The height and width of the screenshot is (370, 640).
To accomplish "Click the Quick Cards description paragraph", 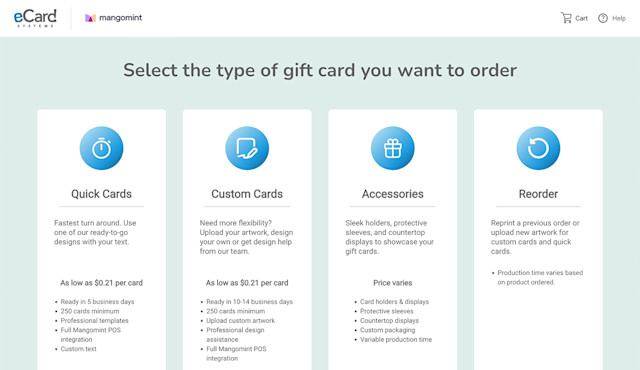I will tap(95, 233).
